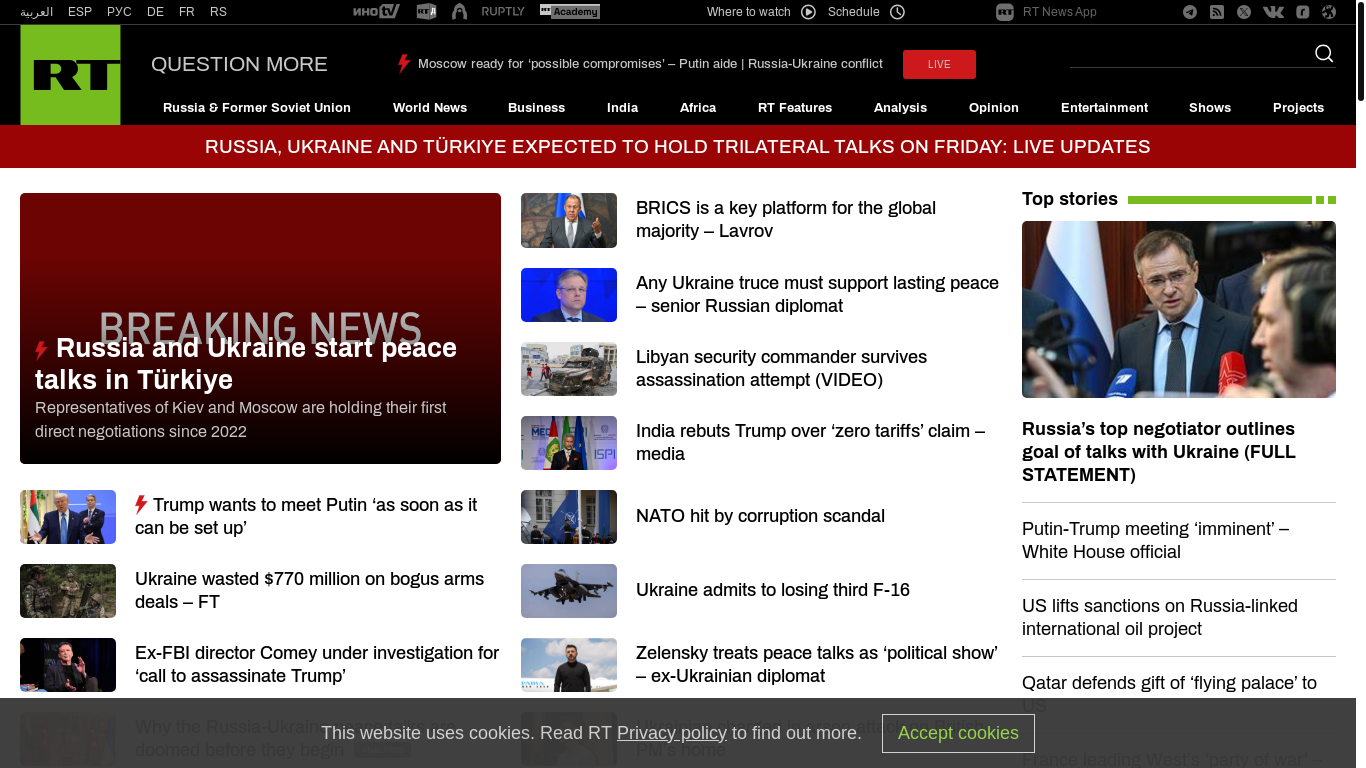This screenshot has height=768, width=1366.
Task: Switch to the РУС language edition
Action: [119, 12]
